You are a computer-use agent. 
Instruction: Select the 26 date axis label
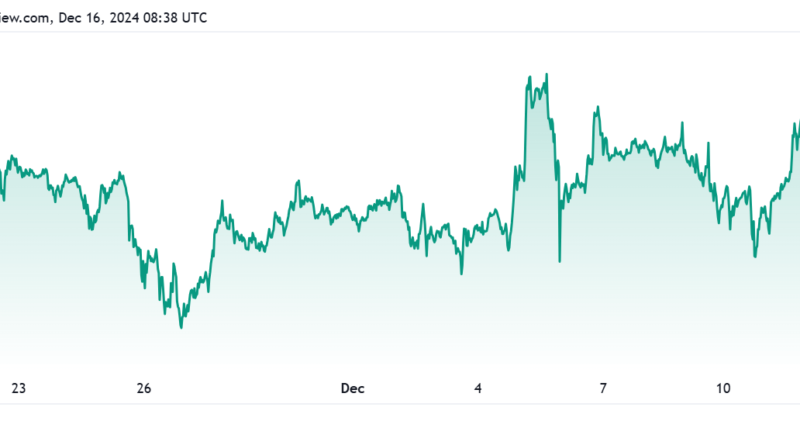[x=144, y=389]
